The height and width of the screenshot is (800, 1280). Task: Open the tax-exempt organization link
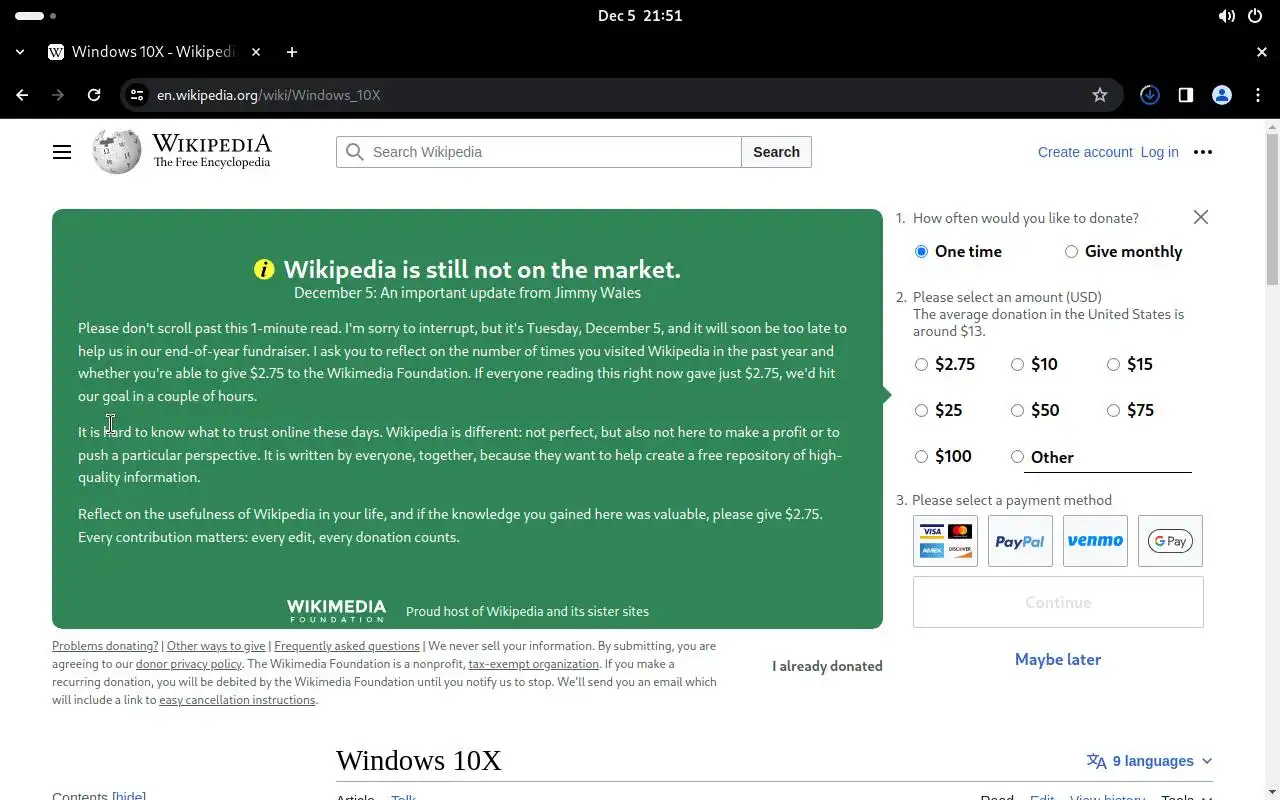pos(534,664)
